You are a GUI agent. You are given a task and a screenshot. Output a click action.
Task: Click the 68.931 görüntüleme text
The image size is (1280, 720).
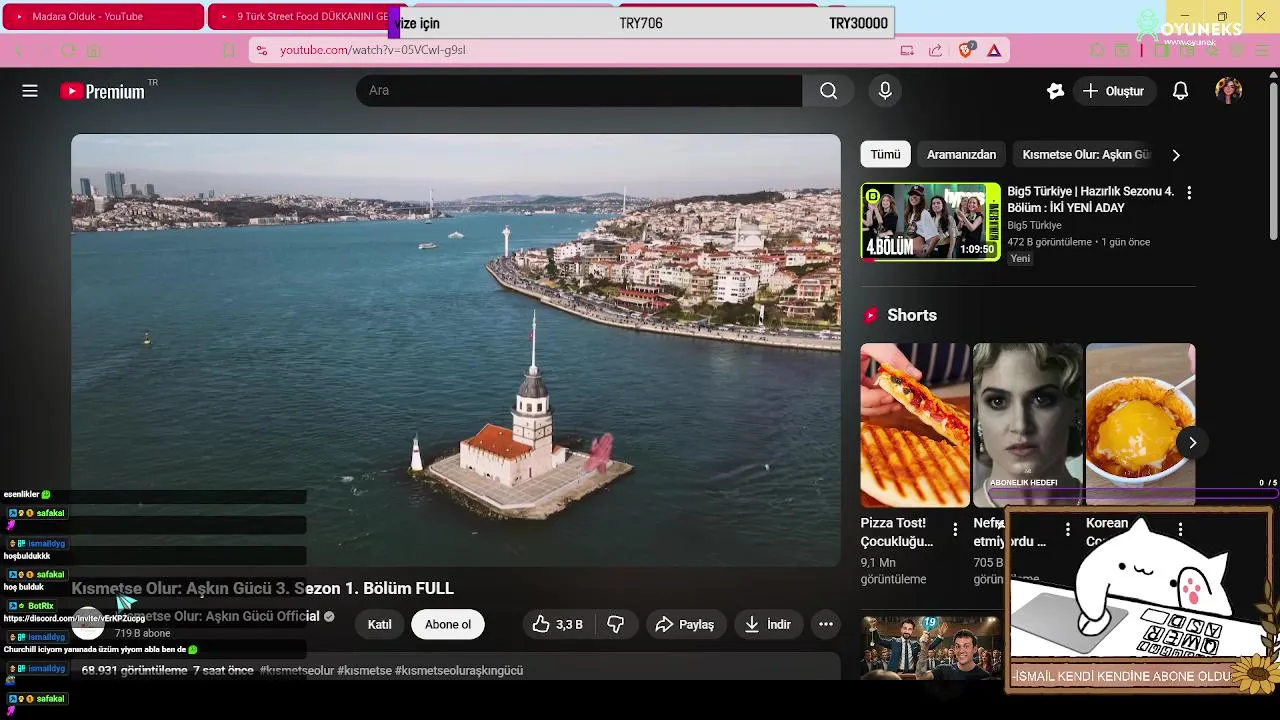(x=134, y=670)
